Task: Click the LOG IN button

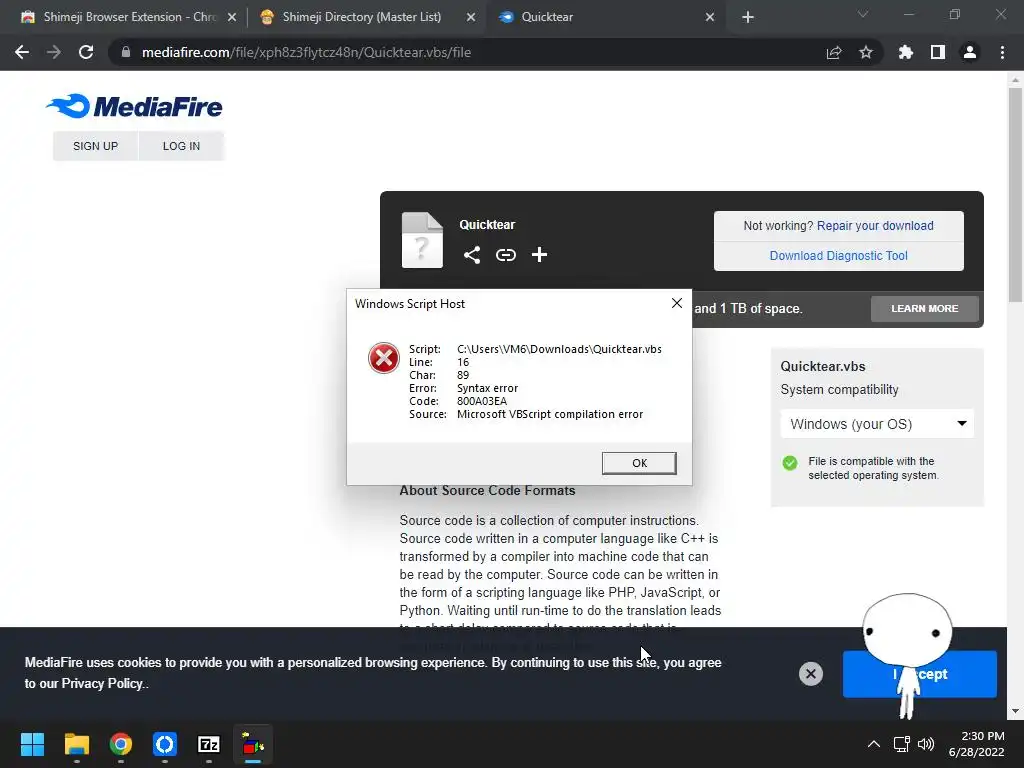Action: point(181,146)
